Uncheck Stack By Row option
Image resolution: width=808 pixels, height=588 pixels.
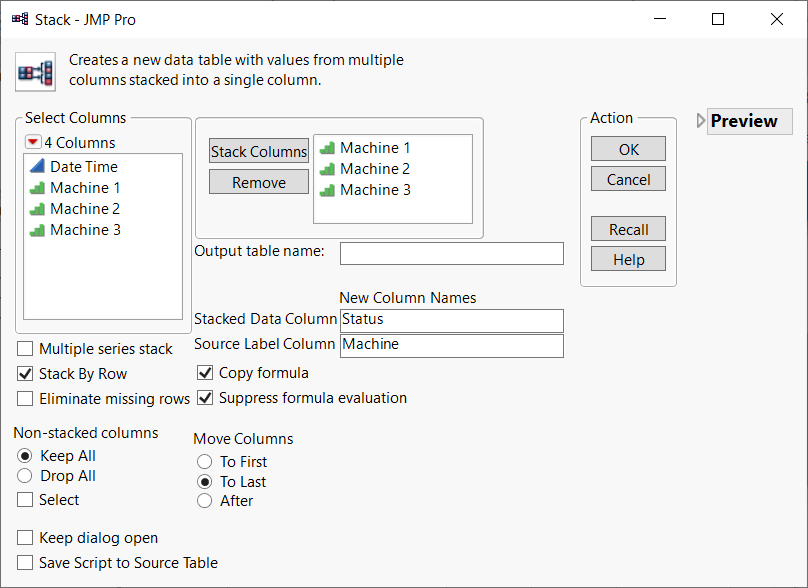pyautogui.click(x=25, y=374)
